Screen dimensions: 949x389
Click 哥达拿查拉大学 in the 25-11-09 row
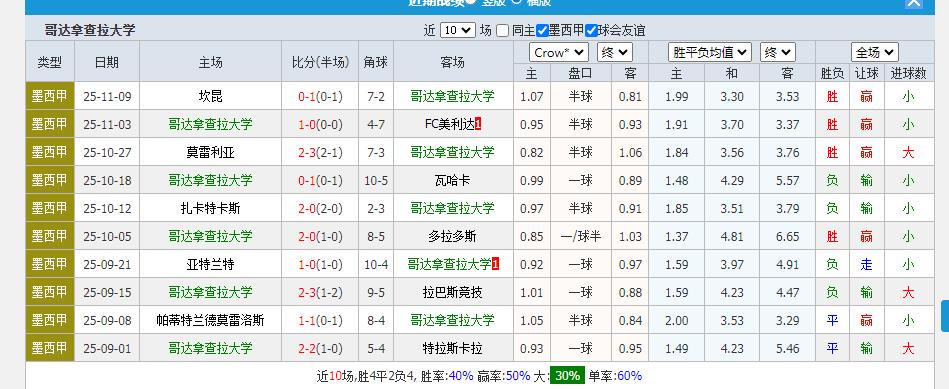pos(453,96)
